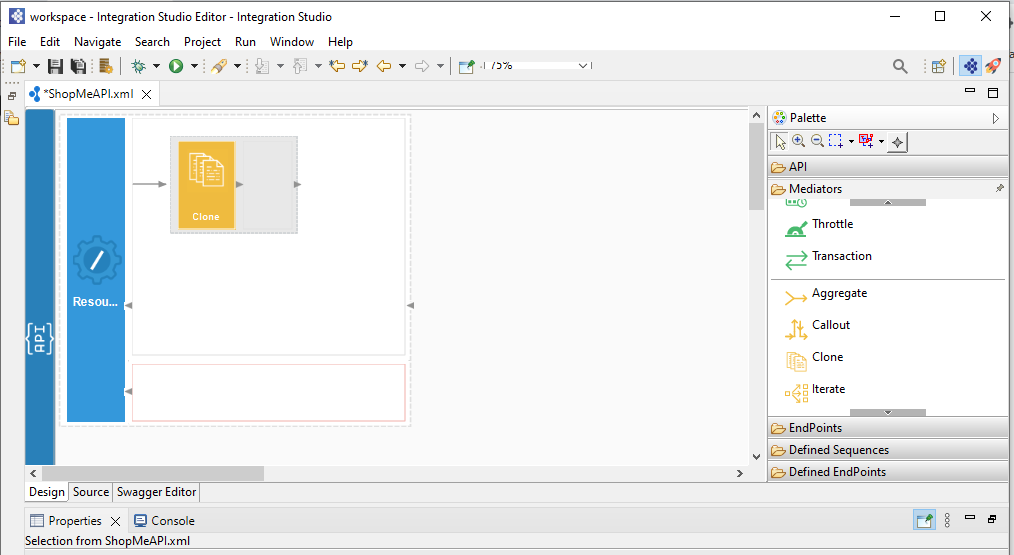
Task: Switch to the Source tab
Action: coord(91,492)
